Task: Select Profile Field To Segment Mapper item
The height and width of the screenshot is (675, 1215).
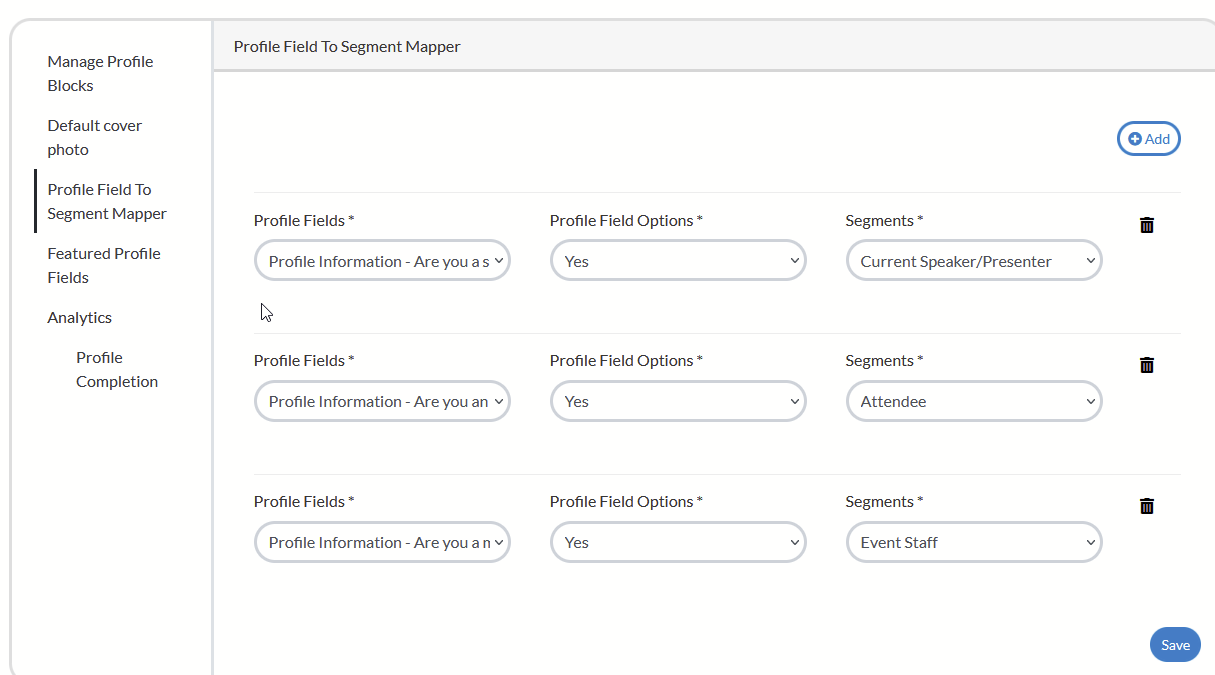Action: coord(106,201)
